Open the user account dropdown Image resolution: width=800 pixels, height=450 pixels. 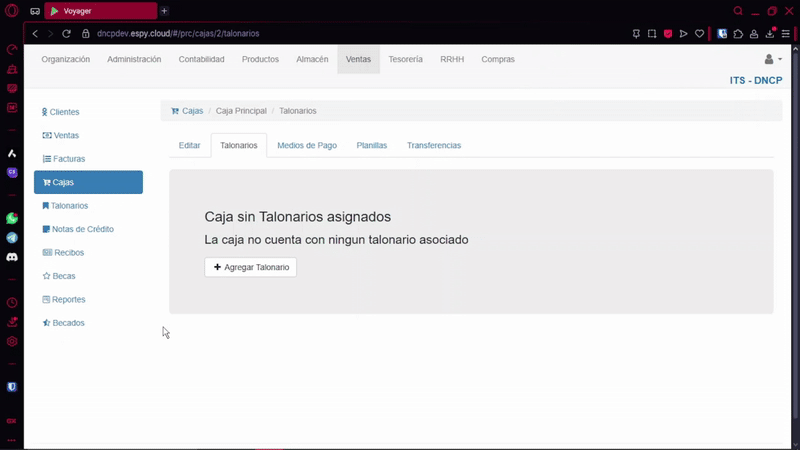pos(773,59)
